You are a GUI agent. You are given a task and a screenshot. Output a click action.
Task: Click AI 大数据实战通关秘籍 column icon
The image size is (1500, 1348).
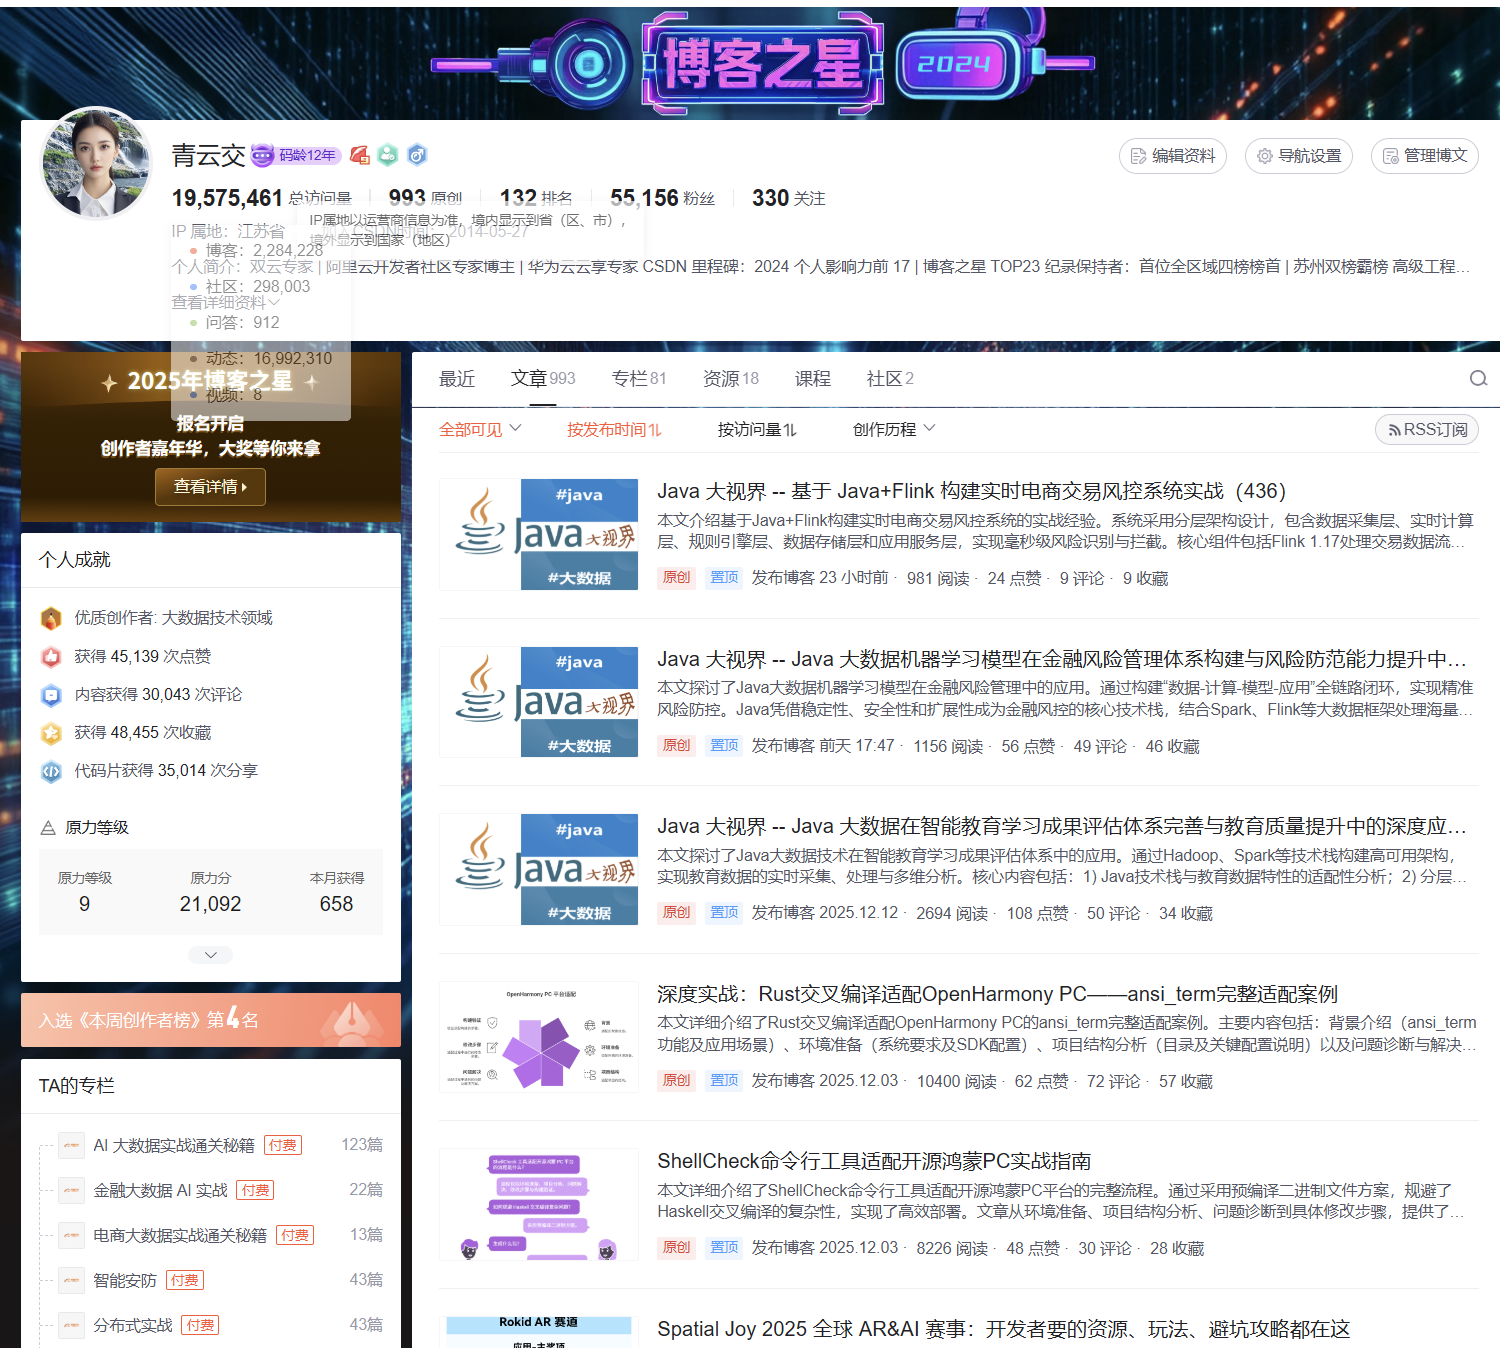pyautogui.click(x=71, y=1145)
